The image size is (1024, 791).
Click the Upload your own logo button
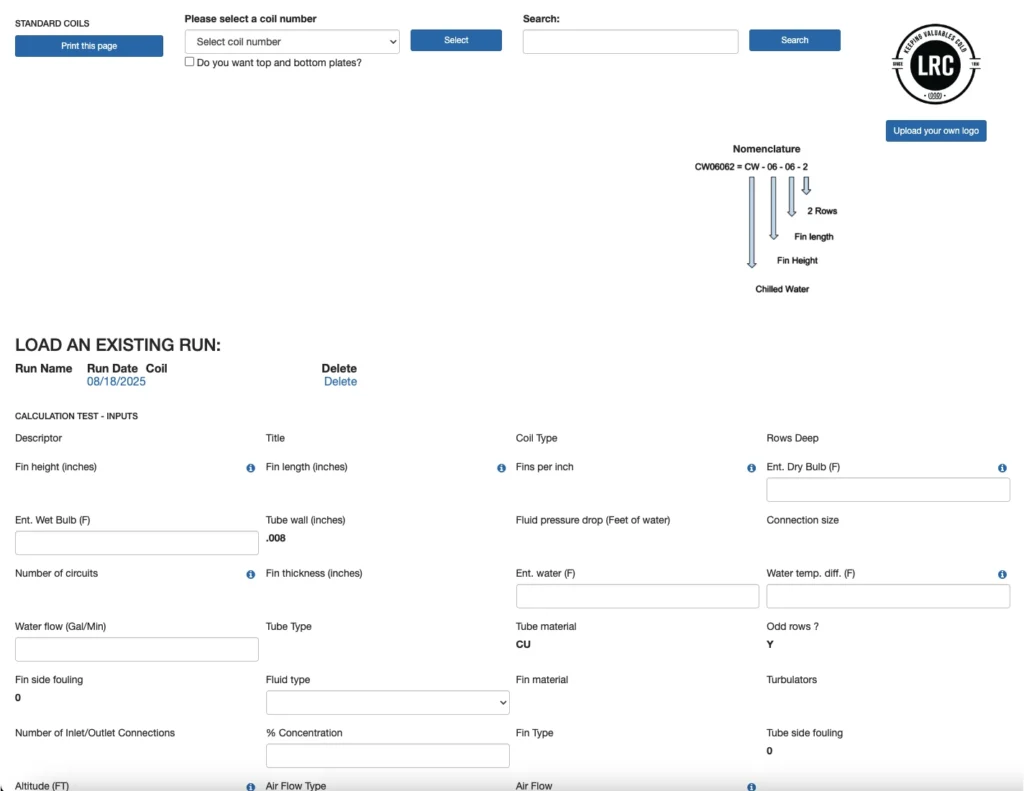point(935,131)
